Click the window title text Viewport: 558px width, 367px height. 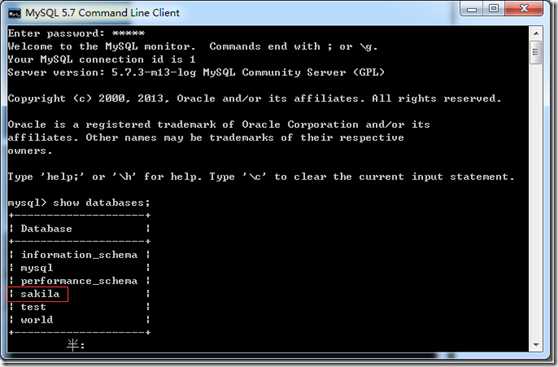tap(102, 13)
